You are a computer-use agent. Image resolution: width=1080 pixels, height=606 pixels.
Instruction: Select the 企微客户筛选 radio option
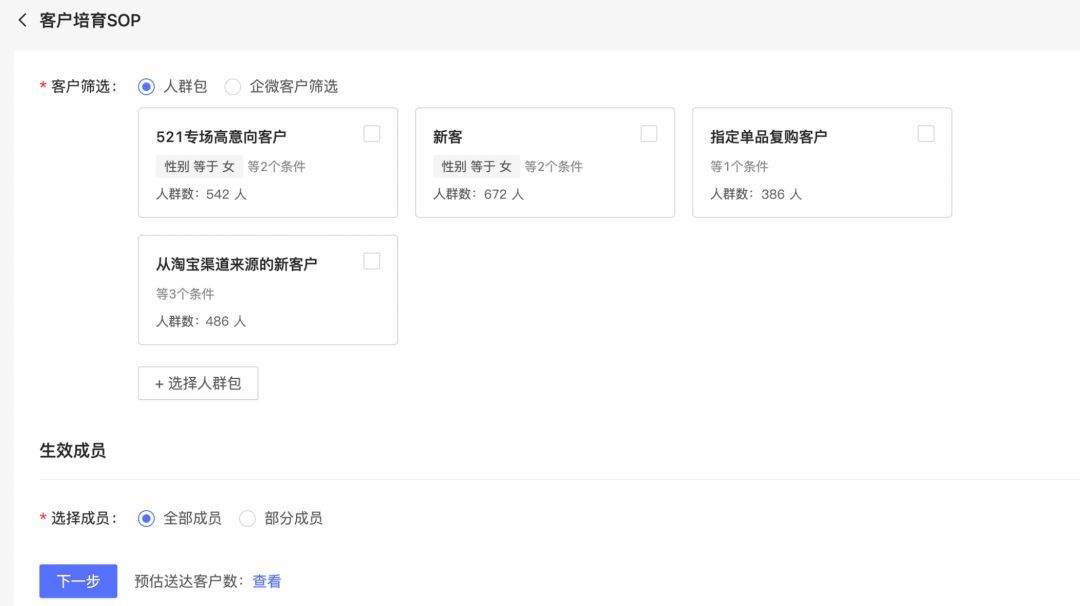coord(233,87)
